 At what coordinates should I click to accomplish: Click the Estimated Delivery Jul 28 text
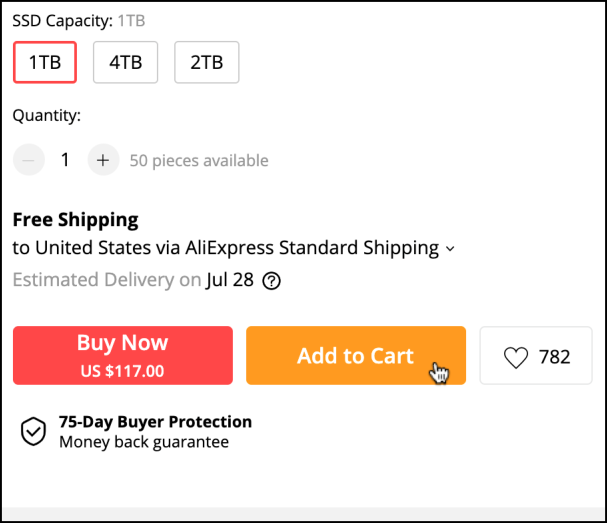pos(134,280)
